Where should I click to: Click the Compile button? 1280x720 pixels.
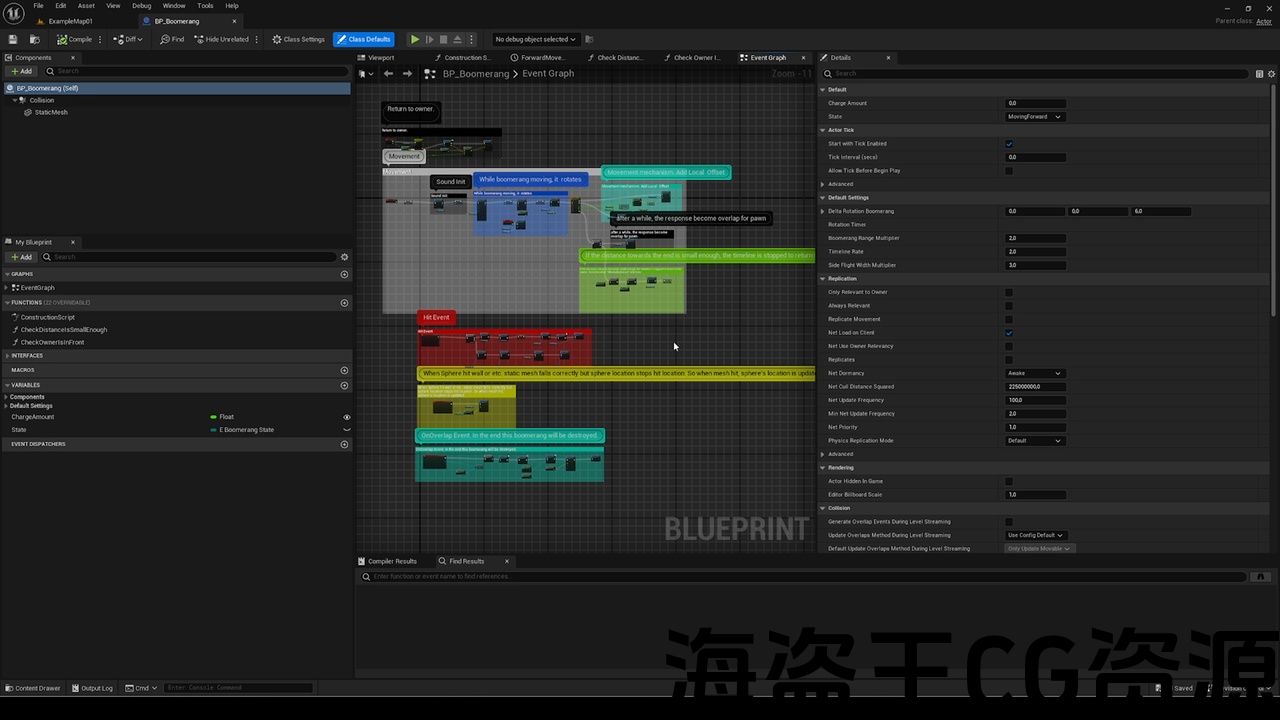(75, 39)
